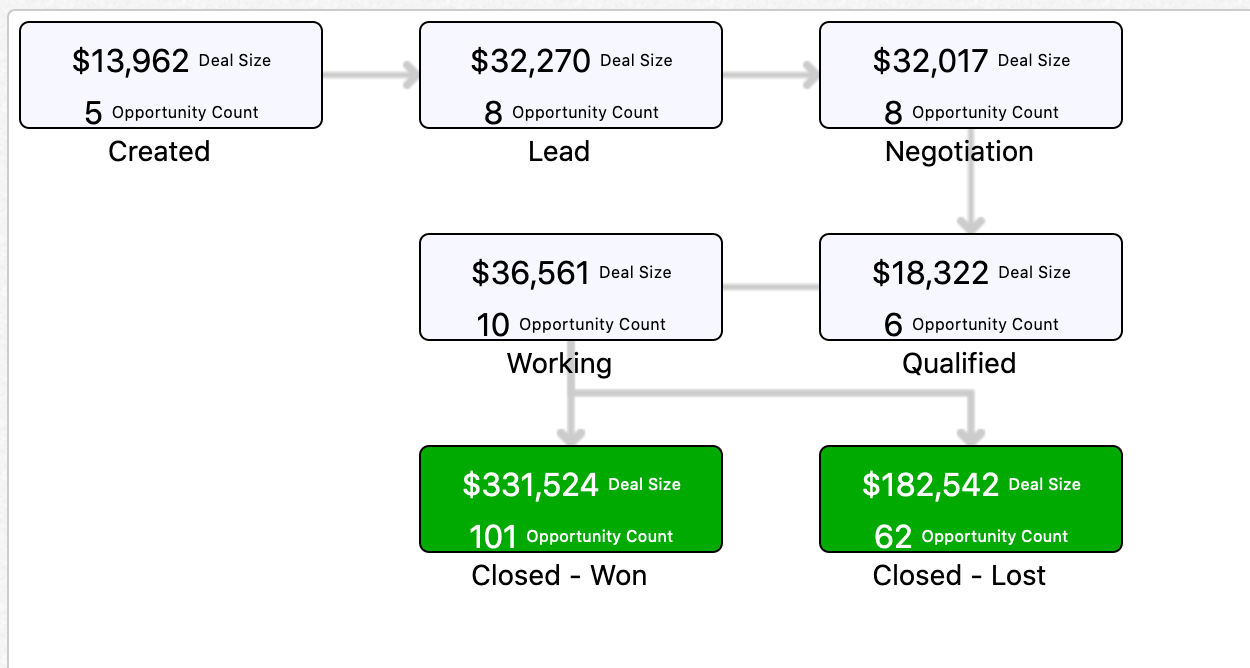1250x668 pixels.
Task: Click the "Lead" label below its box
Action: [x=559, y=152]
